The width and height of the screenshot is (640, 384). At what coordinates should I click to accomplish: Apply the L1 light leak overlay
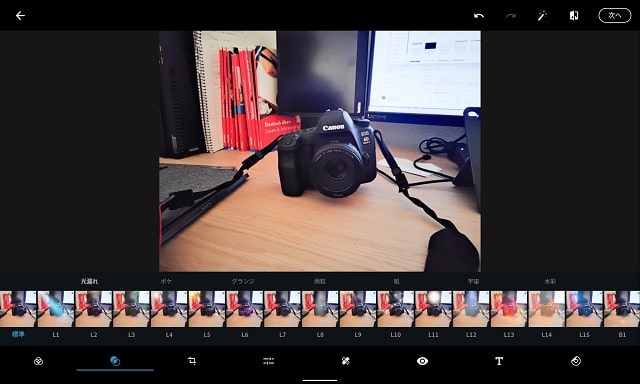pyautogui.click(x=56, y=309)
